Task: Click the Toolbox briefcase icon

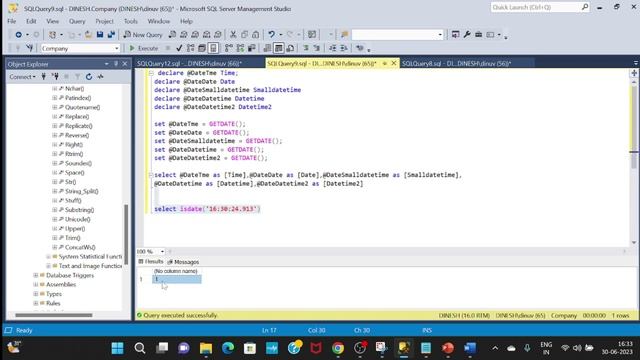Action: click(478, 35)
